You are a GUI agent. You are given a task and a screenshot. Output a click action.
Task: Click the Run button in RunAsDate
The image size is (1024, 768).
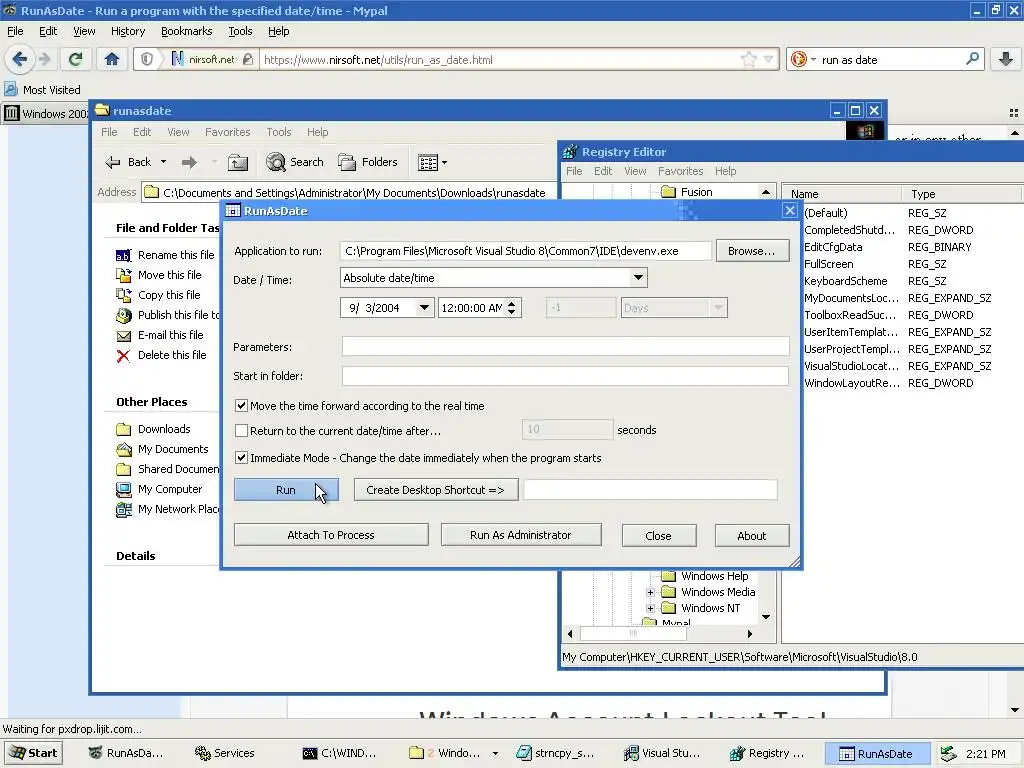pyautogui.click(x=286, y=490)
